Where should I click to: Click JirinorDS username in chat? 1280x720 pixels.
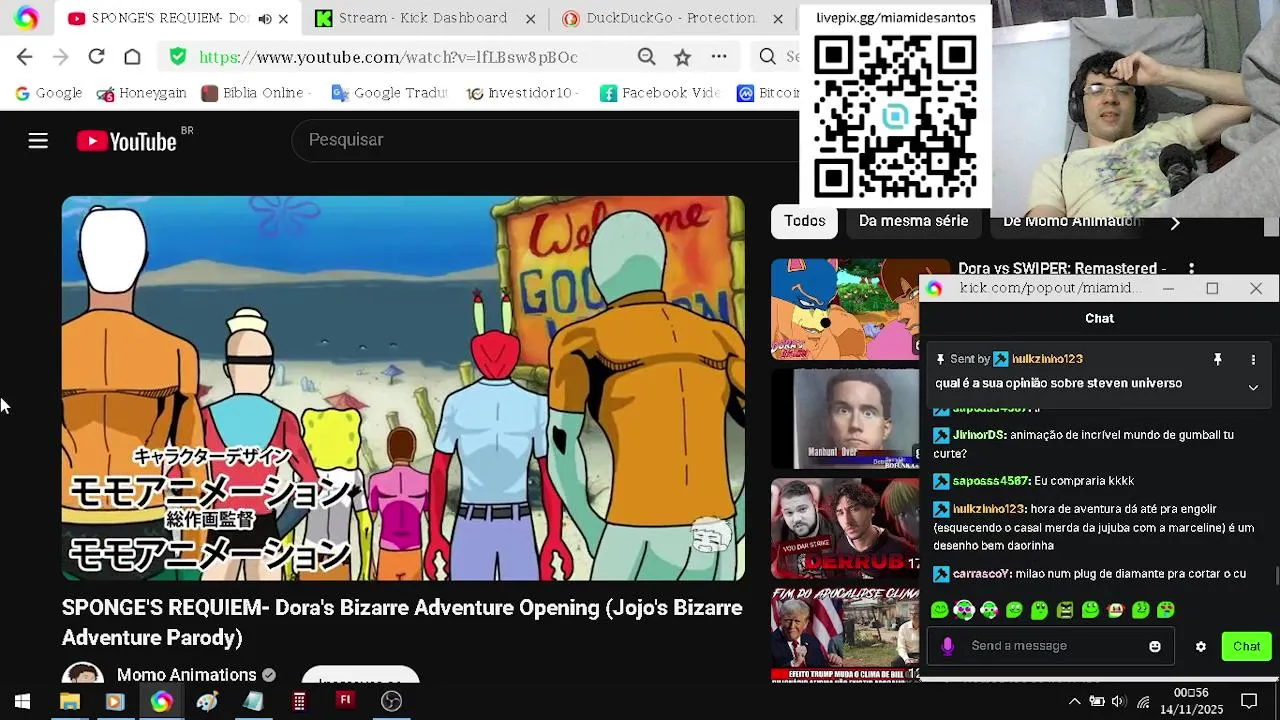tap(978, 435)
